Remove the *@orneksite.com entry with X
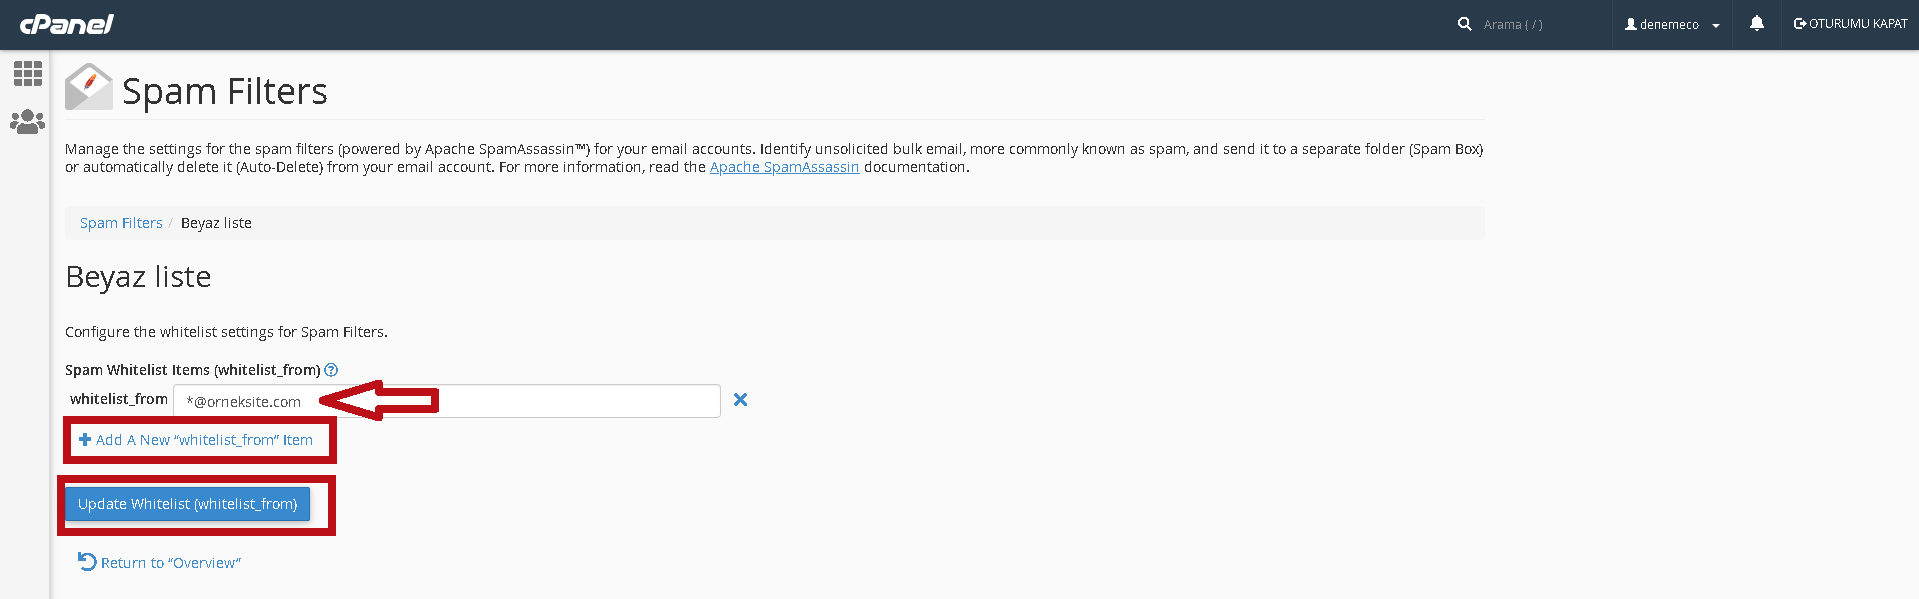 click(740, 399)
